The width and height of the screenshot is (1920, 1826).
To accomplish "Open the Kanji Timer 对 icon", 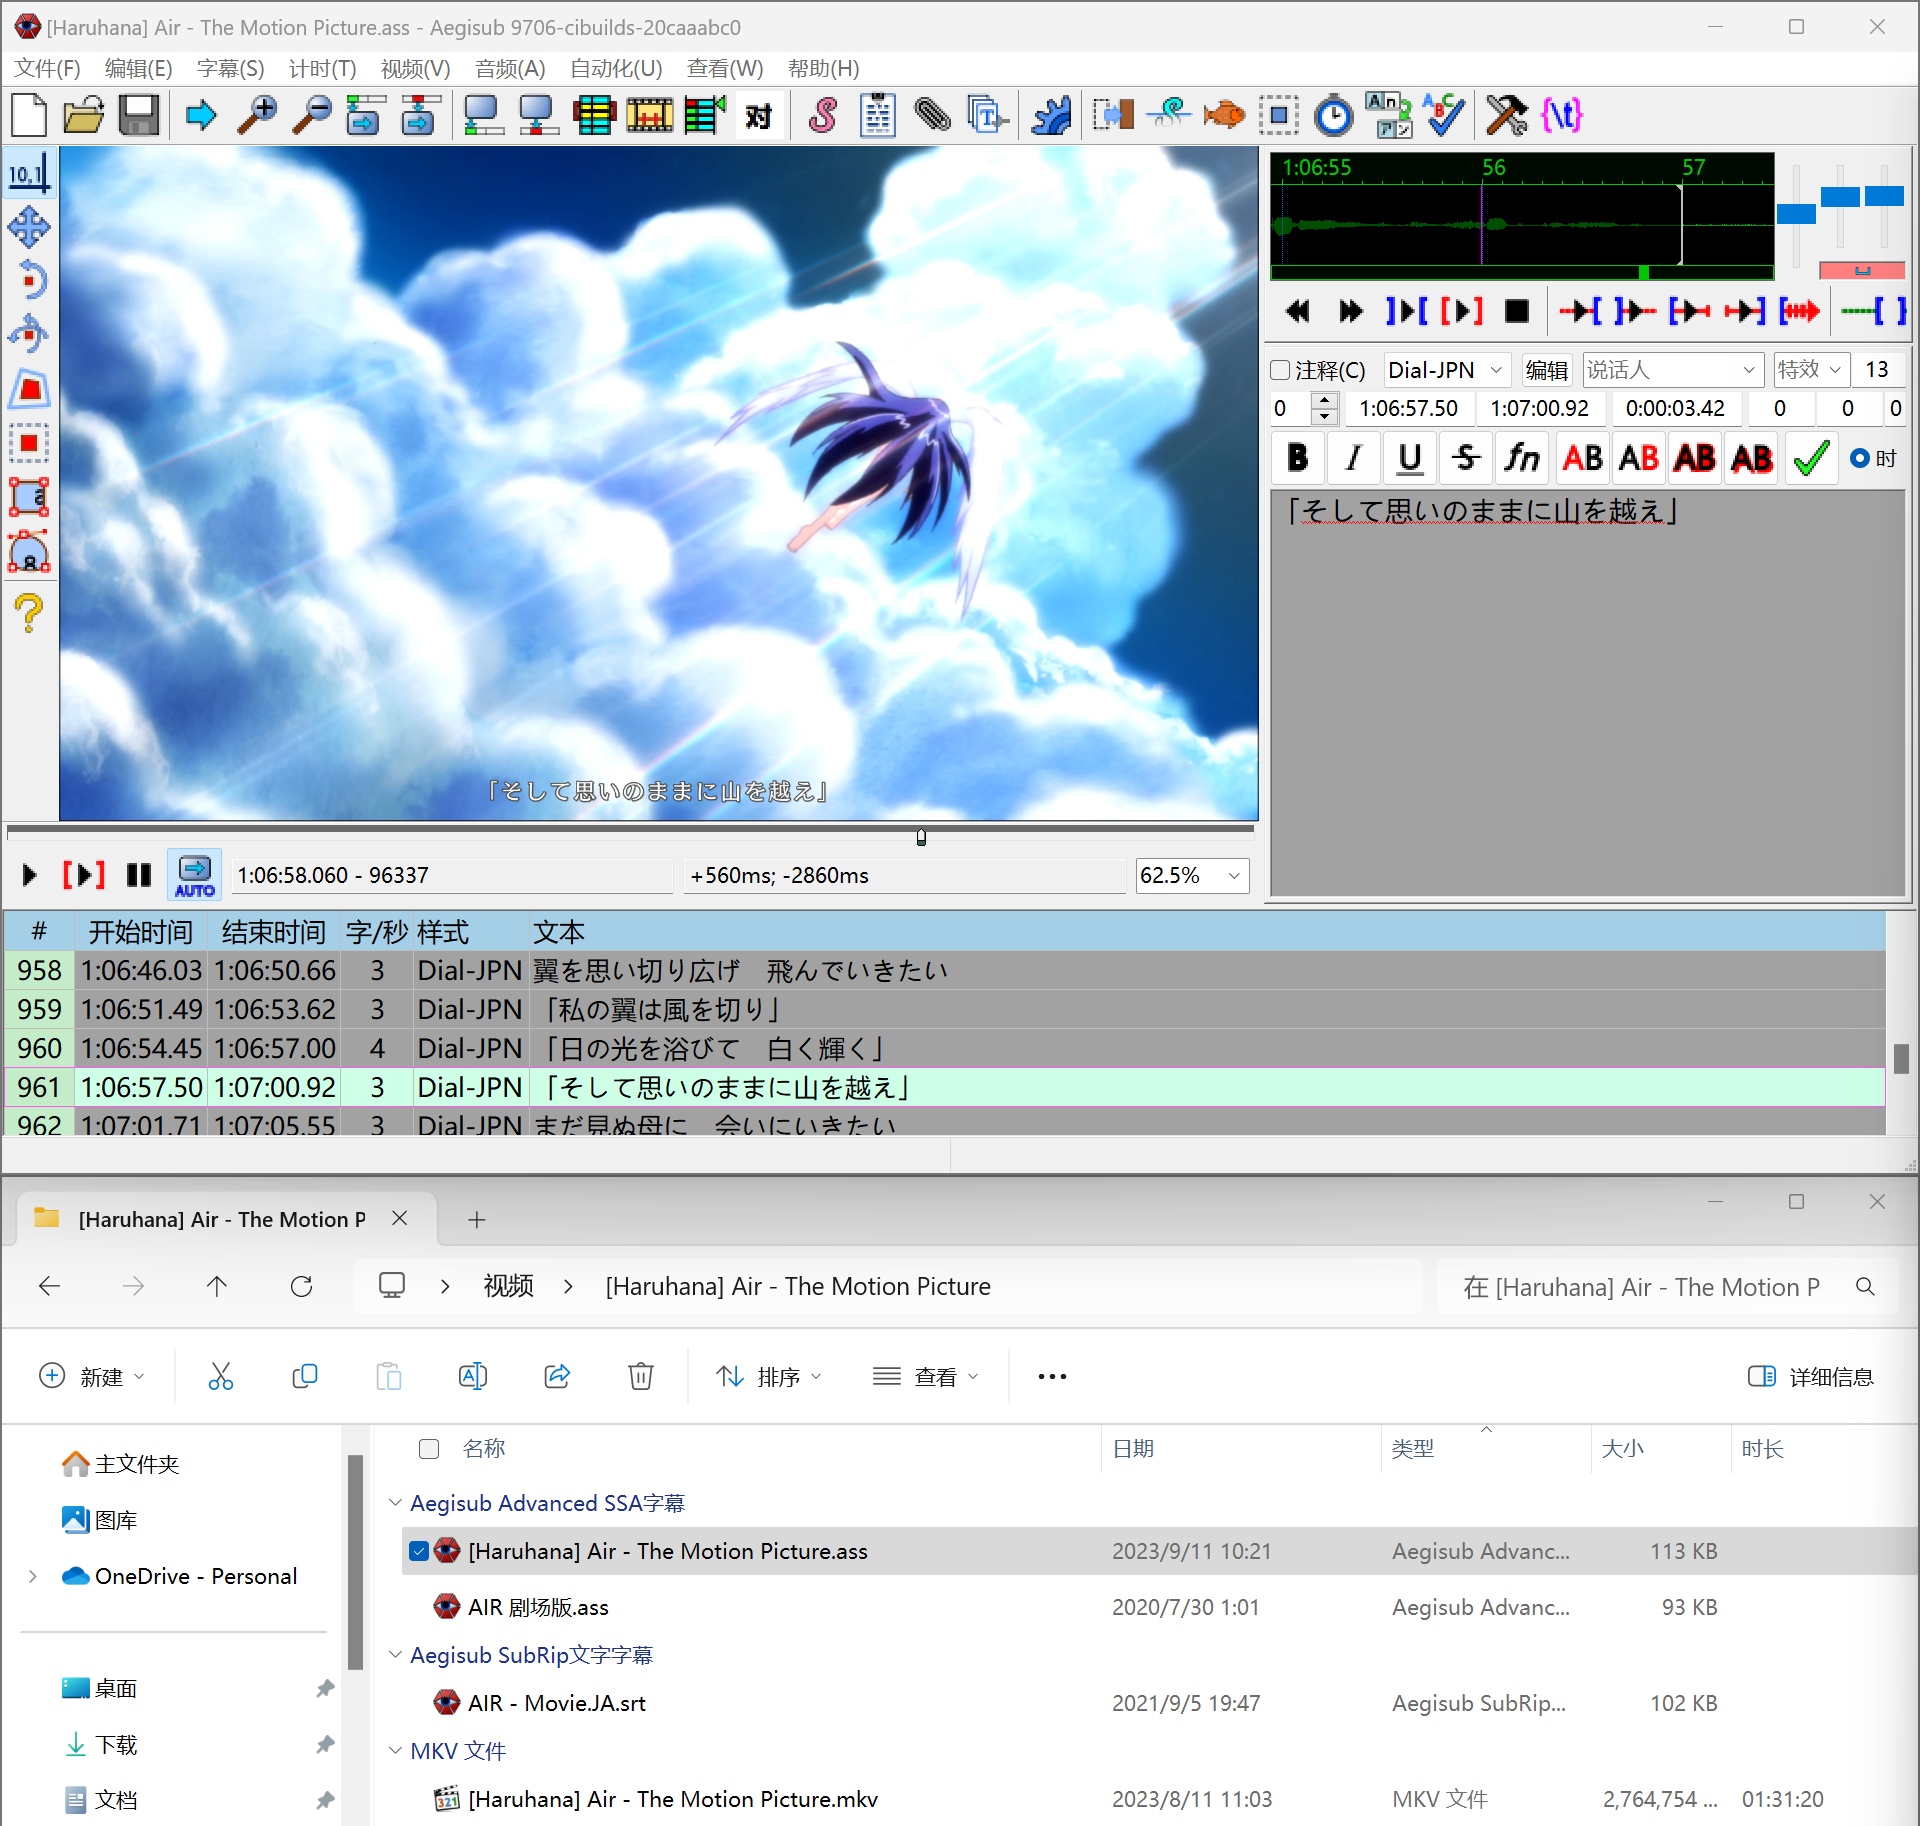I will (759, 115).
